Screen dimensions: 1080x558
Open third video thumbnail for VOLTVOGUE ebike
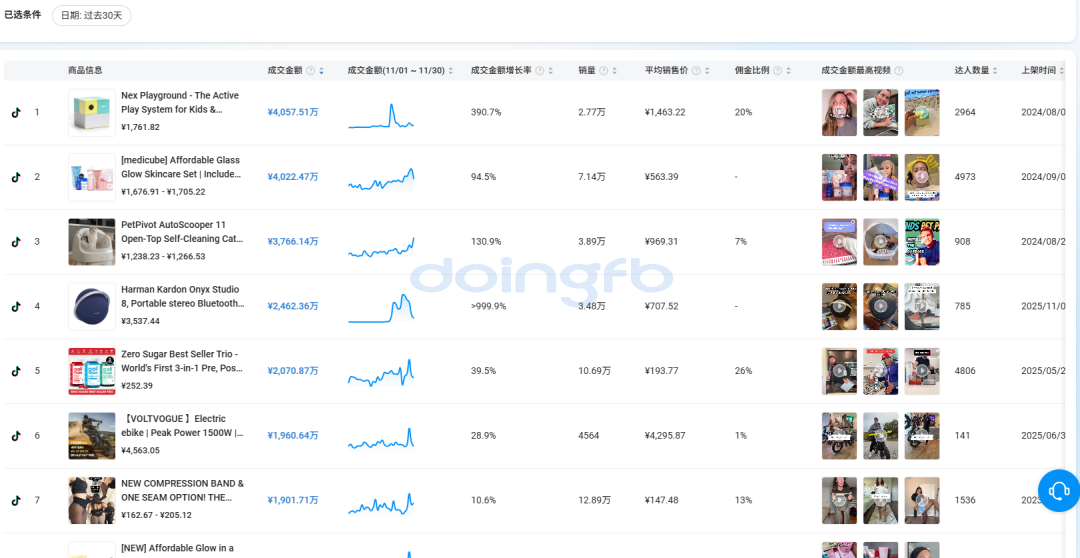coord(921,436)
